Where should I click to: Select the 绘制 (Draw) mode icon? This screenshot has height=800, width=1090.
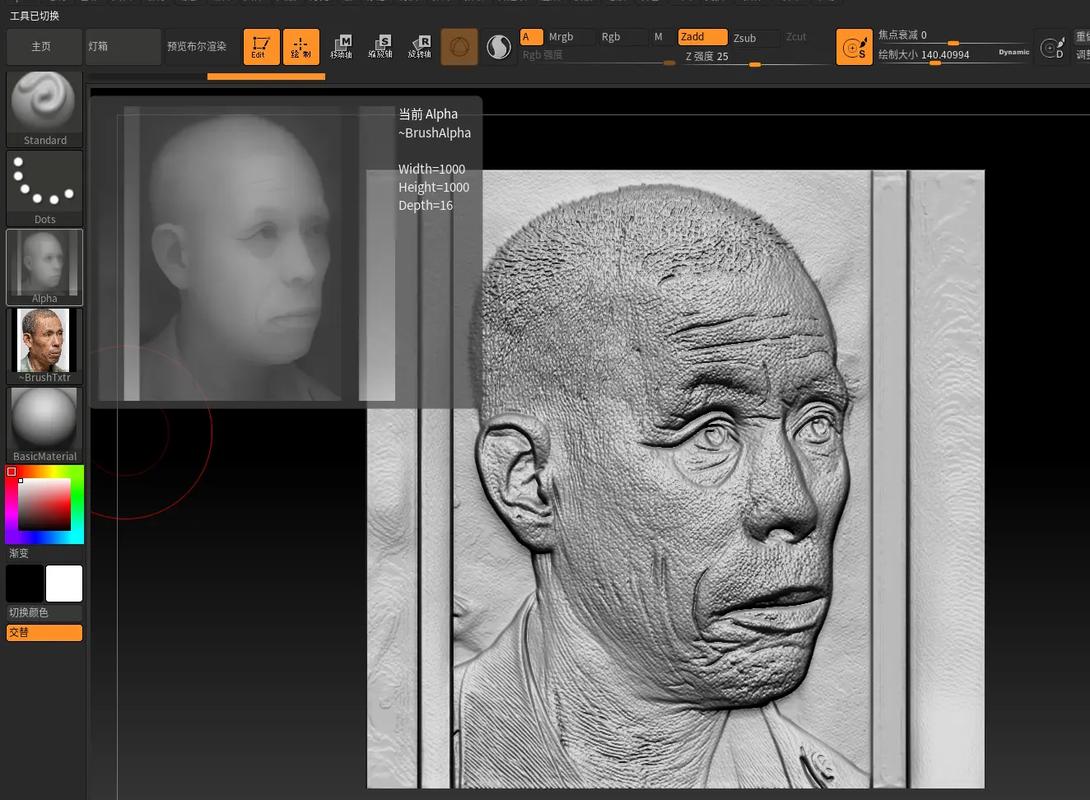tap(301, 47)
